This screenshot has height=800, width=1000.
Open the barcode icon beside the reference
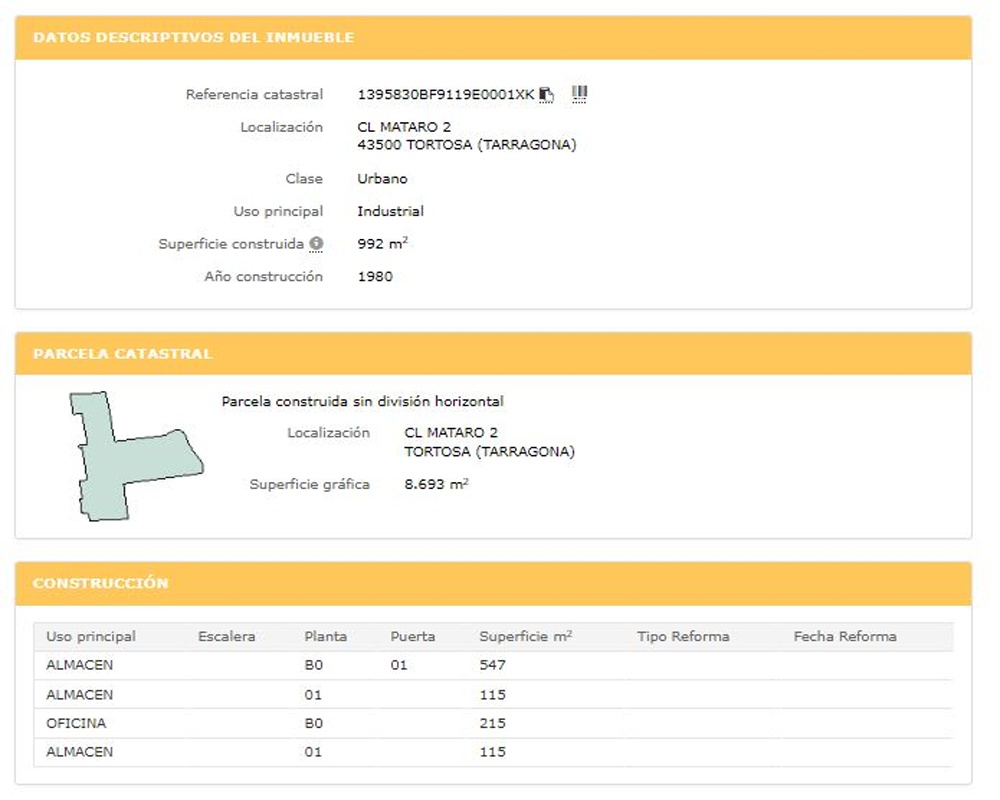(579, 94)
